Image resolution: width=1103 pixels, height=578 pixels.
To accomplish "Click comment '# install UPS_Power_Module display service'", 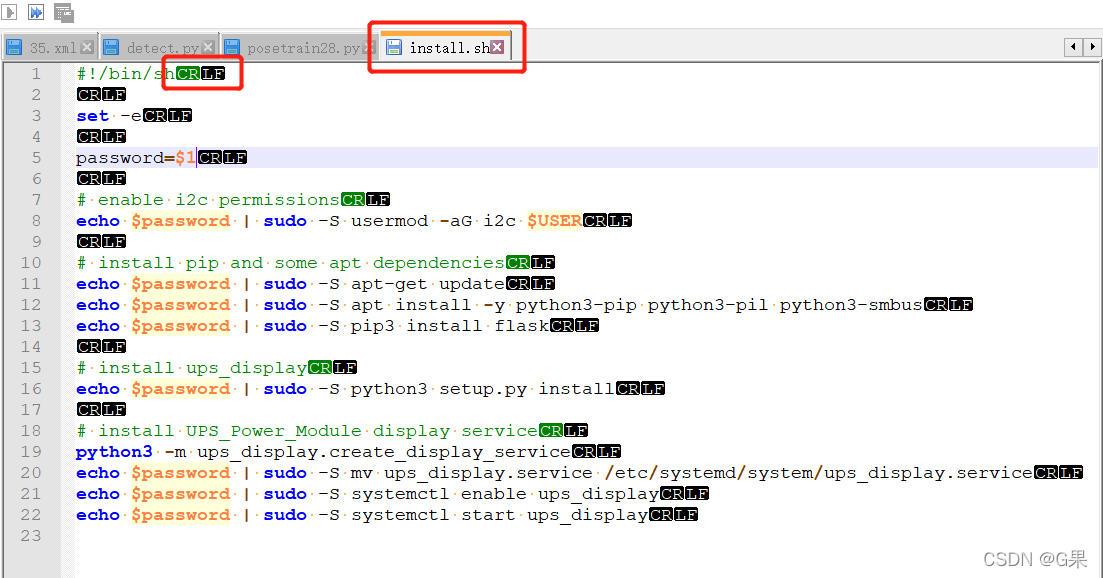I will point(307,431).
